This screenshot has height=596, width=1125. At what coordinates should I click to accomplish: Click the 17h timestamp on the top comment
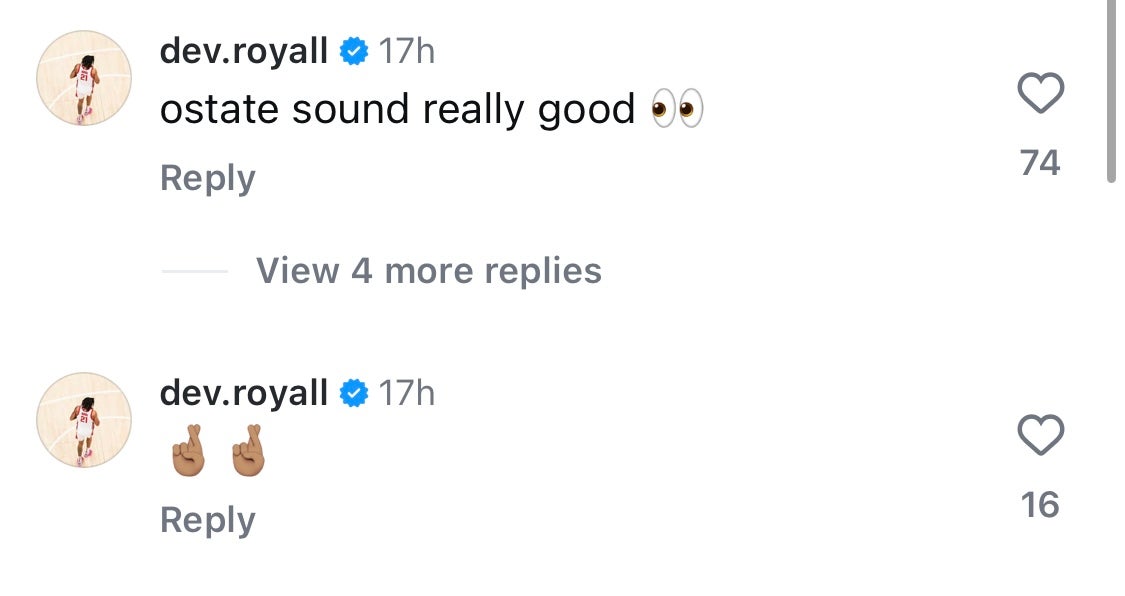(407, 51)
